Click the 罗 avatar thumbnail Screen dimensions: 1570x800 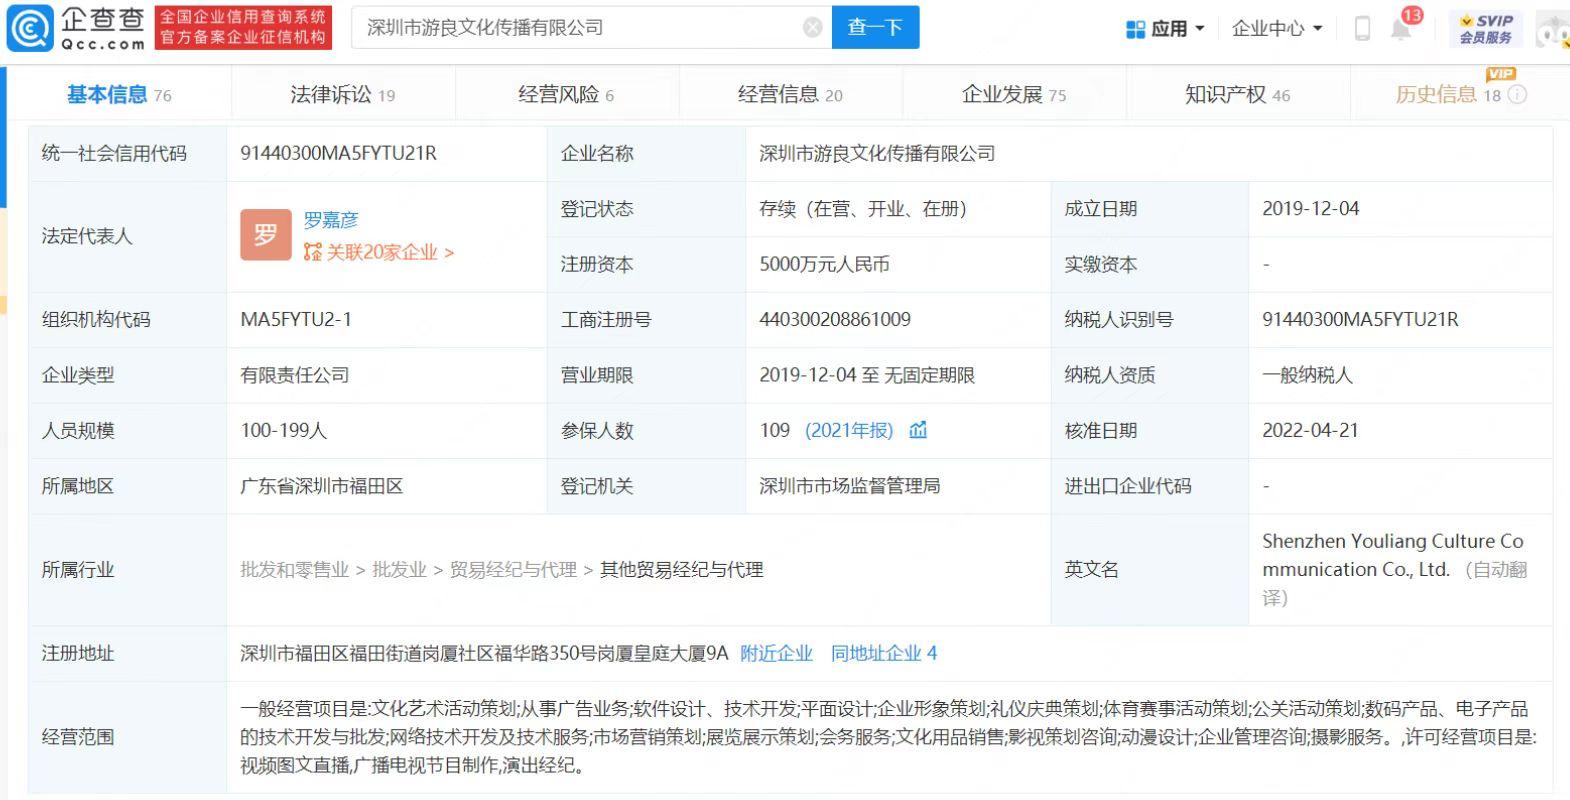(x=266, y=235)
